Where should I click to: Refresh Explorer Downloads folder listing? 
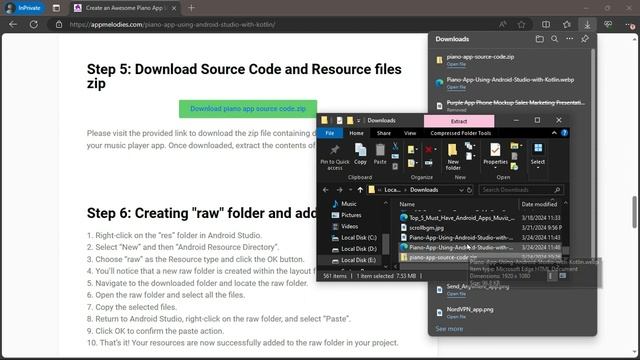click(469, 190)
